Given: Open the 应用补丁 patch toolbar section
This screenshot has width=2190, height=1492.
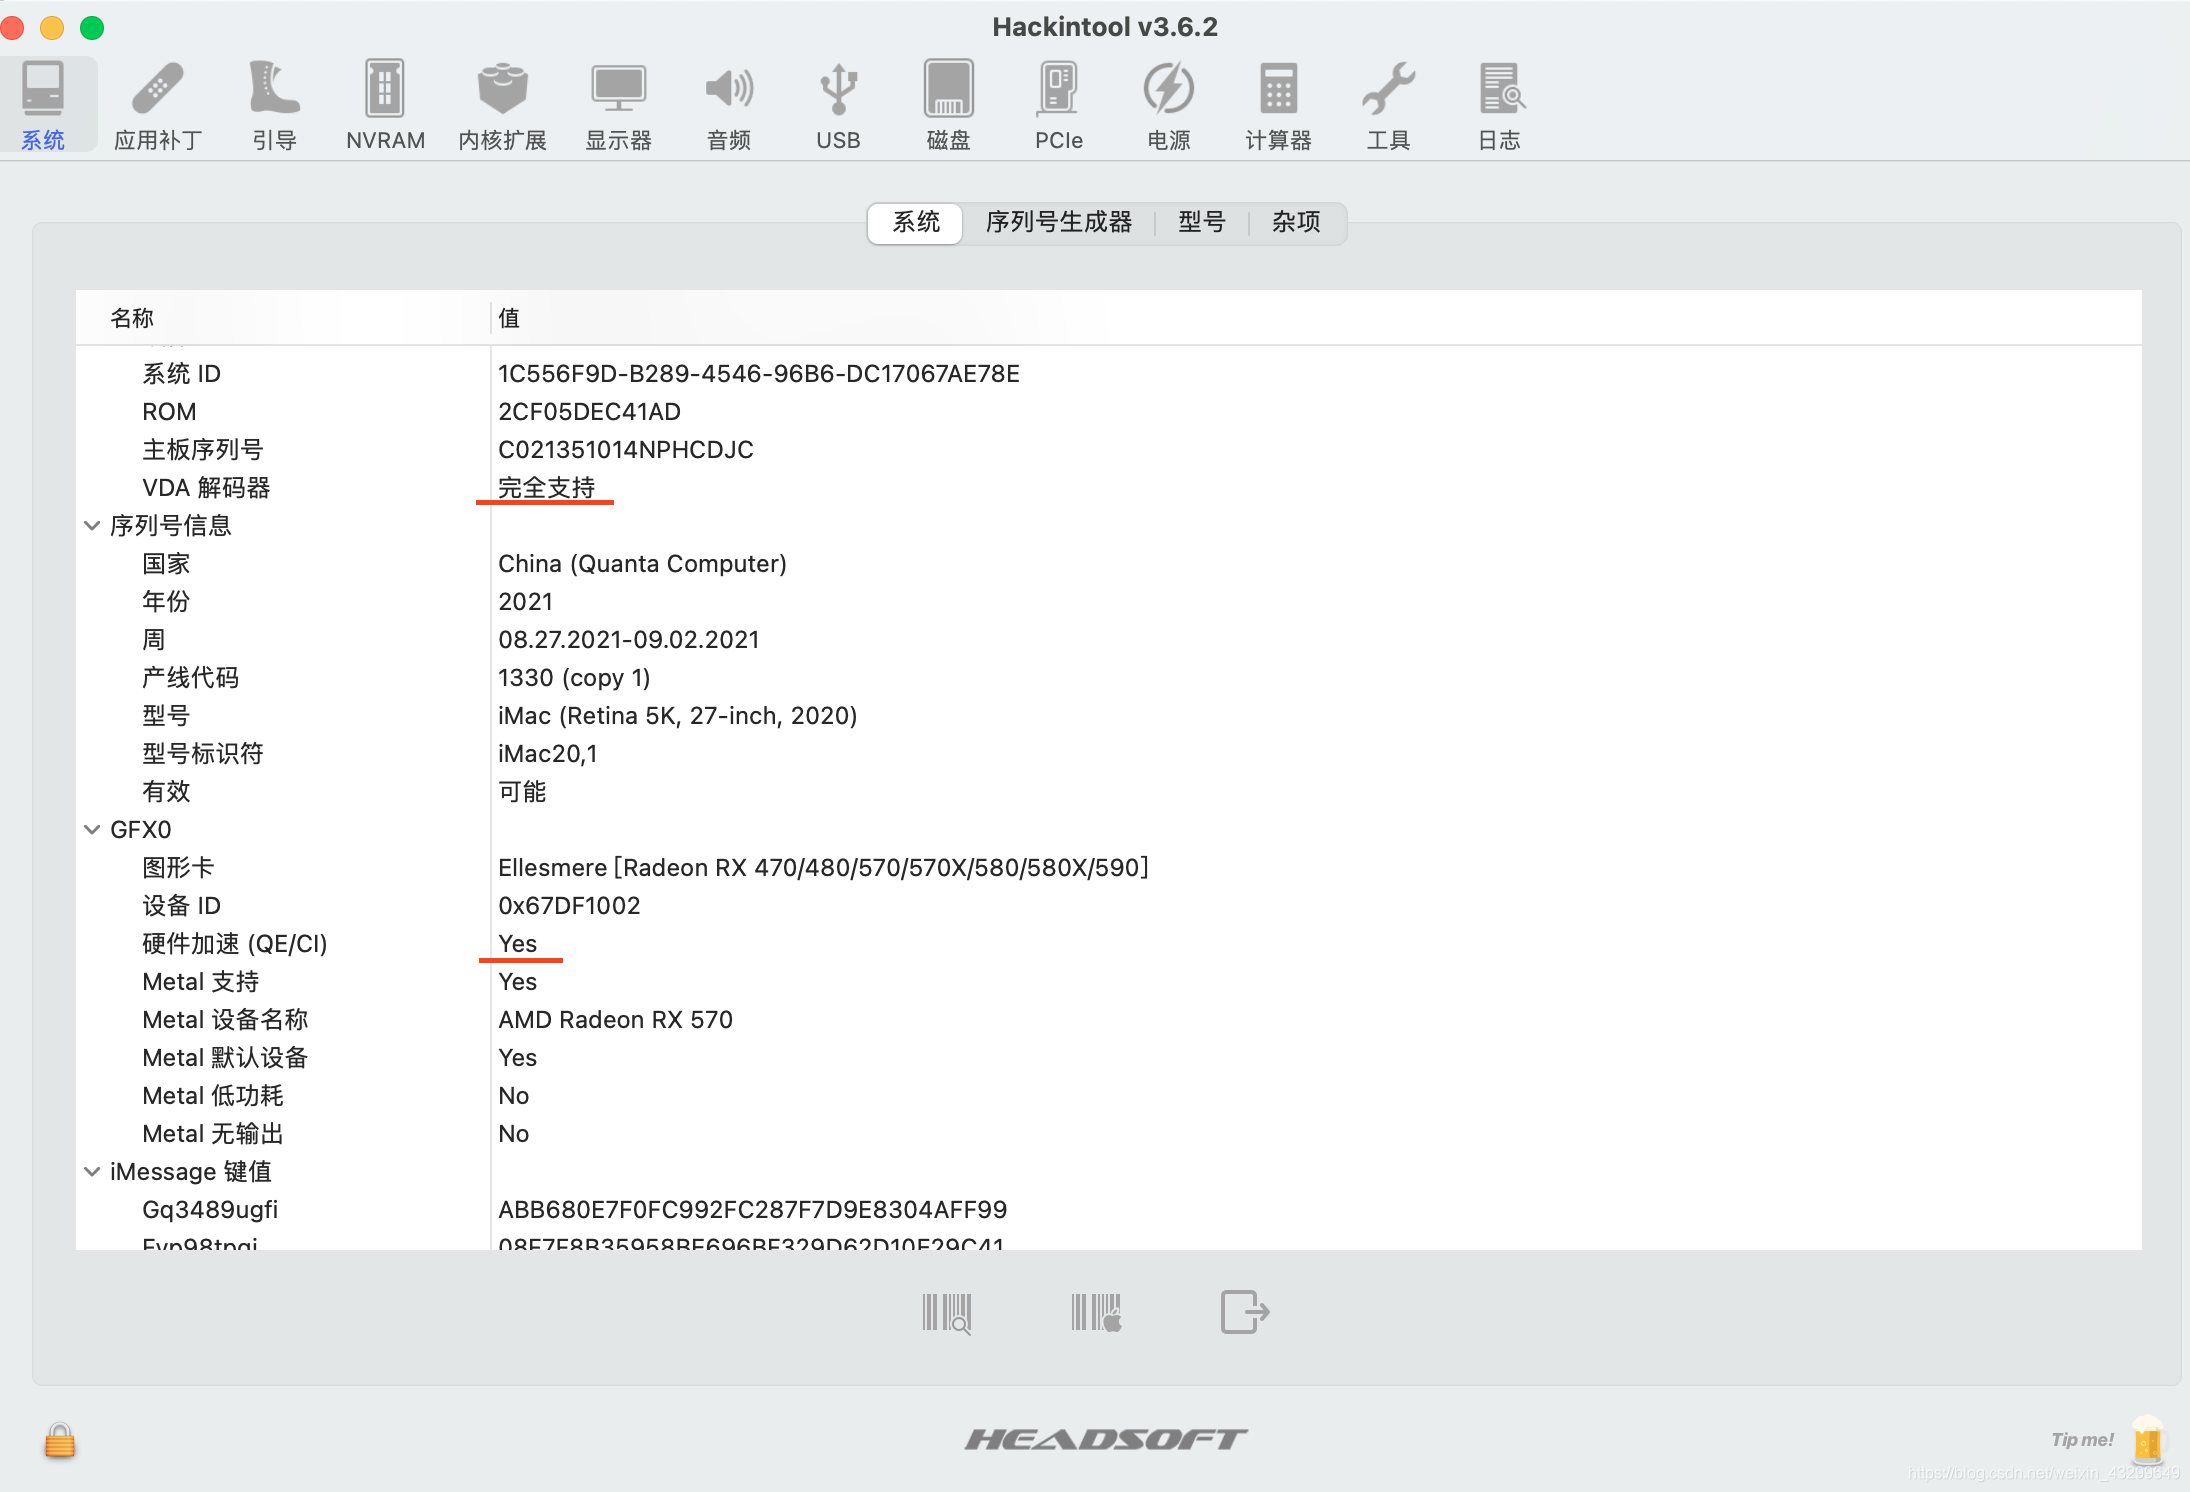Looking at the screenshot, I should 158,106.
